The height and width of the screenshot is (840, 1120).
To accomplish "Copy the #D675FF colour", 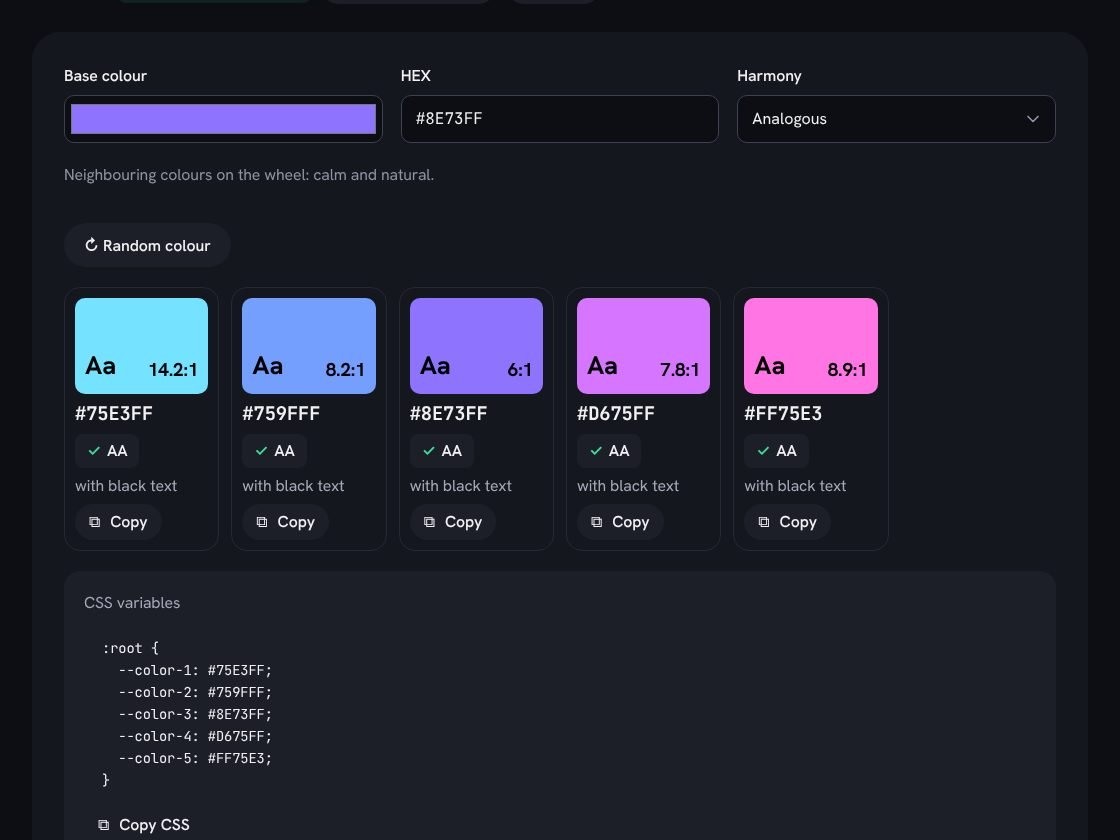I will click(620, 522).
